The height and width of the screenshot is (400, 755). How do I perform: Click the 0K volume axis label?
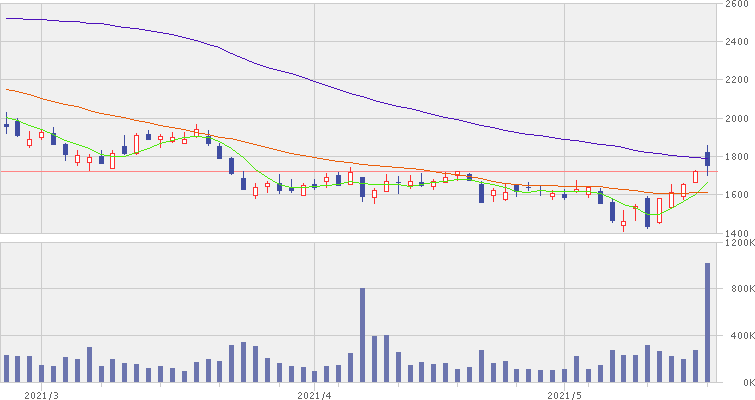[742, 383]
